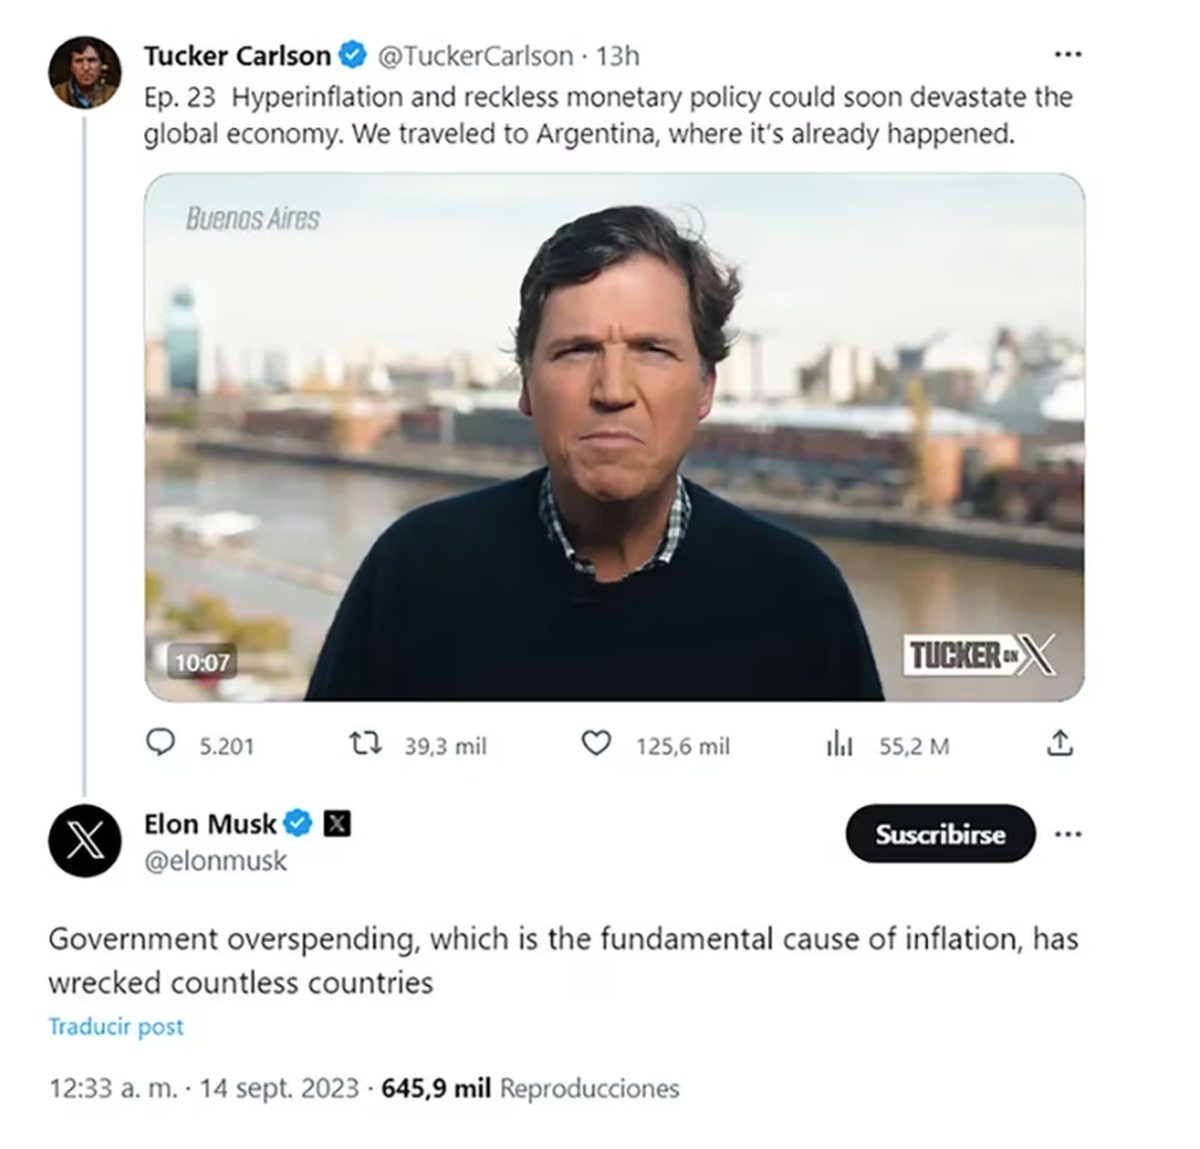
Task: Repost the Tucker Carlson post
Action: click(365, 743)
